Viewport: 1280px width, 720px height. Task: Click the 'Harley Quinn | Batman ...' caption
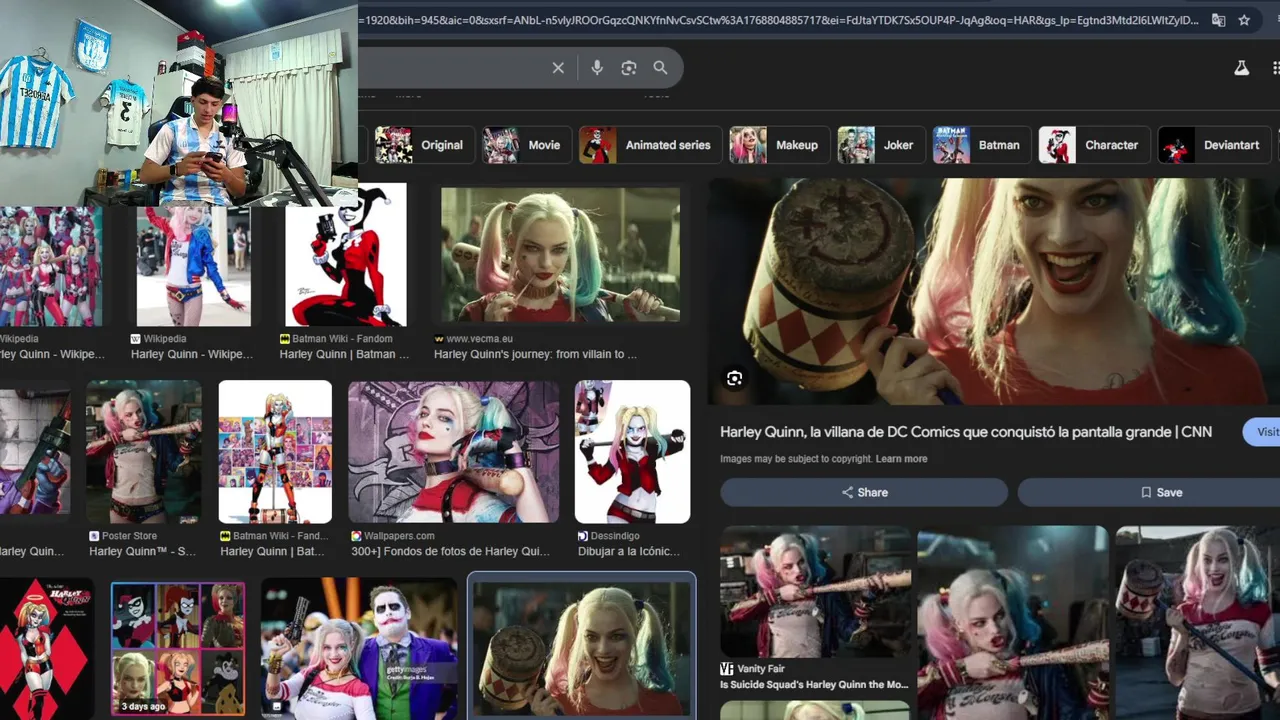click(x=344, y=354)
